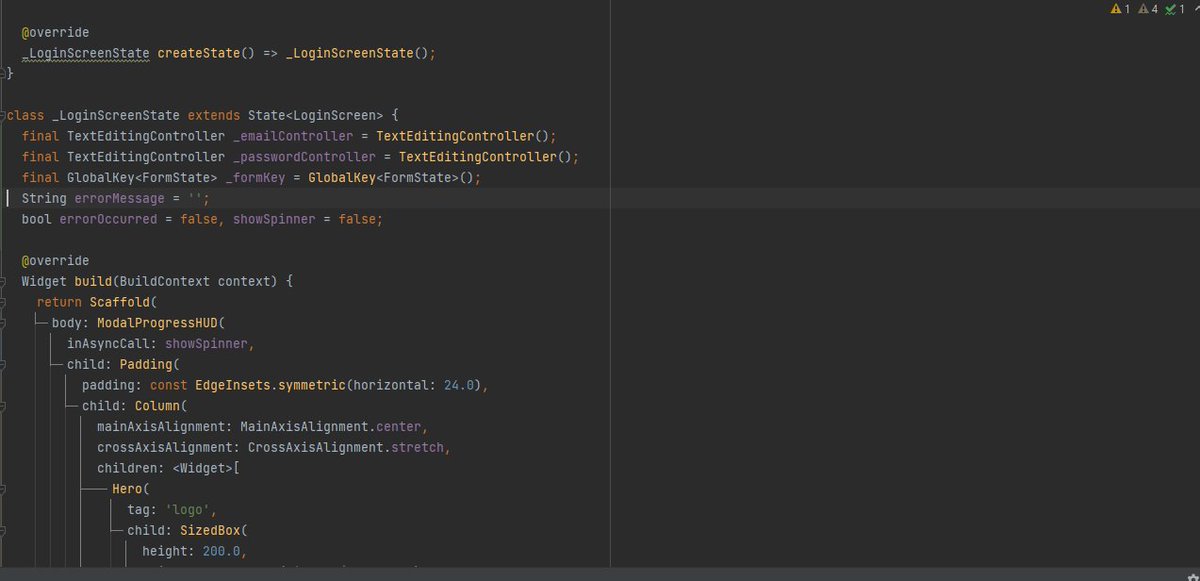Image resolution: width=1200 pixels, height=581 pixels.
Task: Click the build method name
Action: 93,282
